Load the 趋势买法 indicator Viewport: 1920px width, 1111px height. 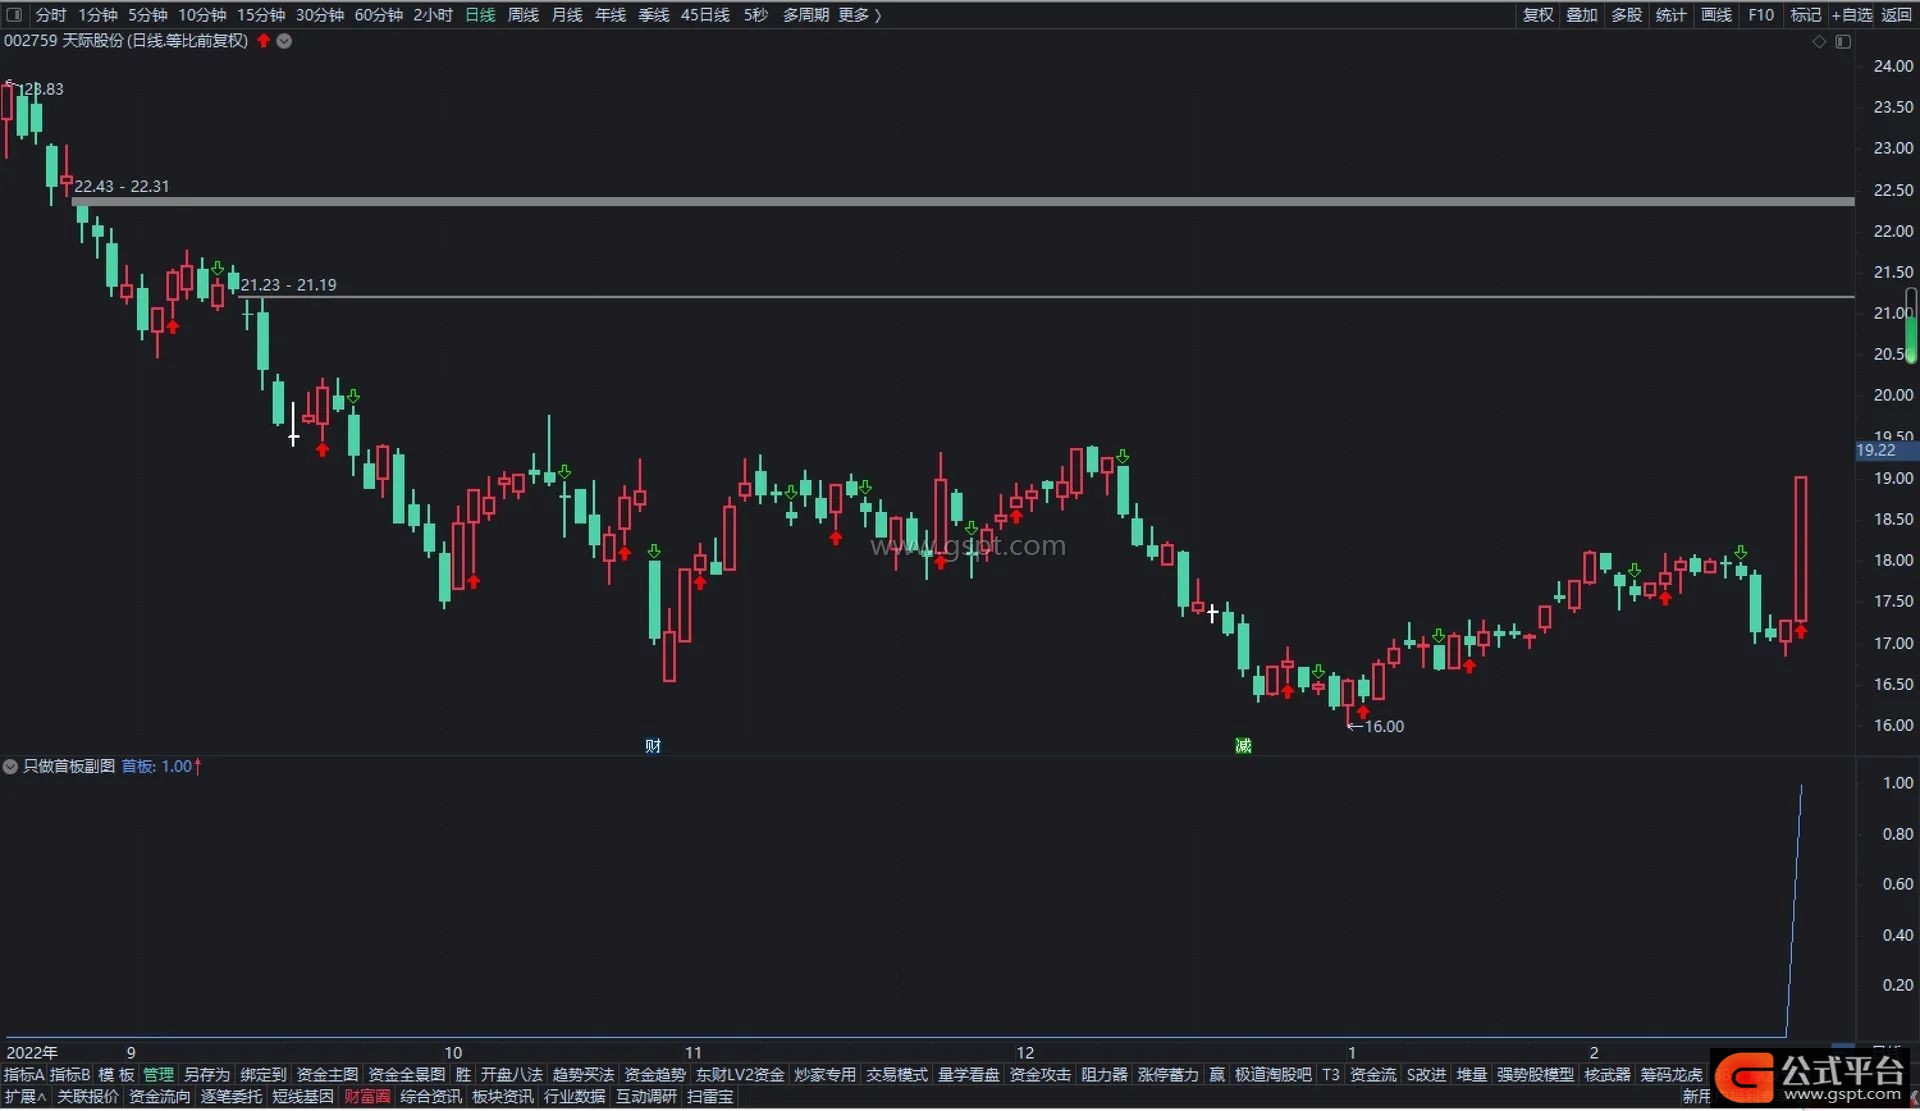583,1075
